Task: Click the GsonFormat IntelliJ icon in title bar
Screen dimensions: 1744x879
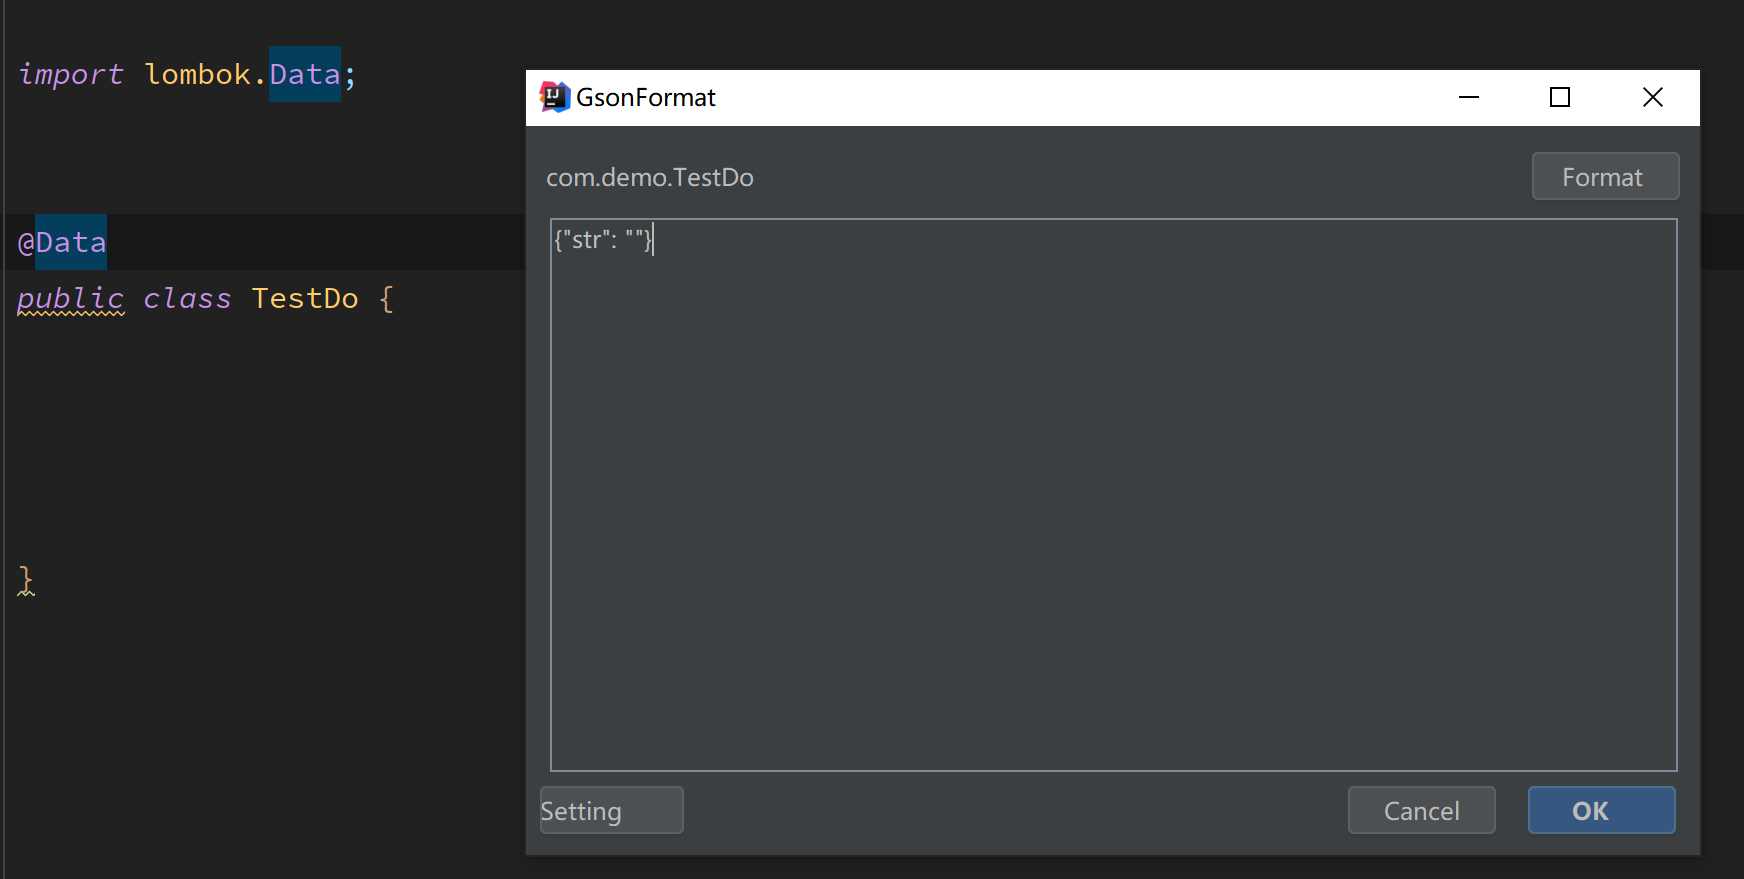Action: point(554,97)
